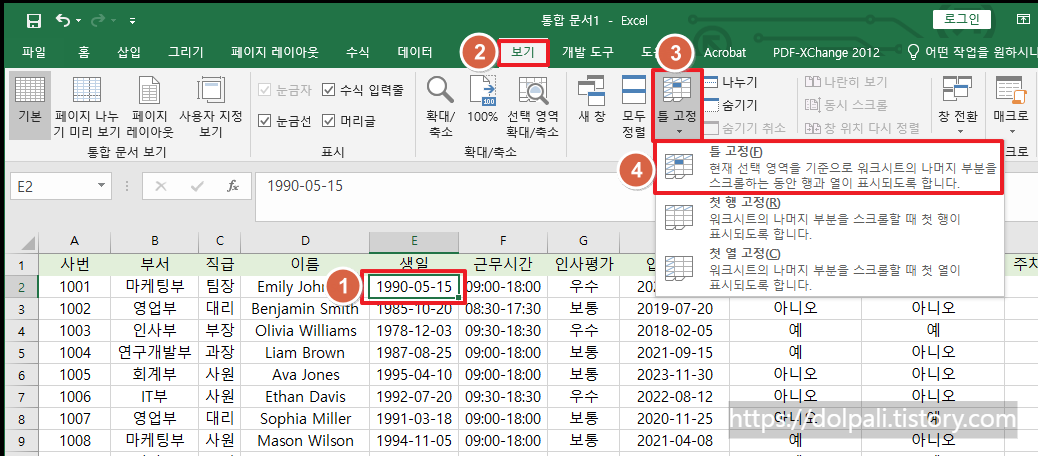Select column A header
The height and width of the screenshot is (456, 1038).
pos(75,242)
